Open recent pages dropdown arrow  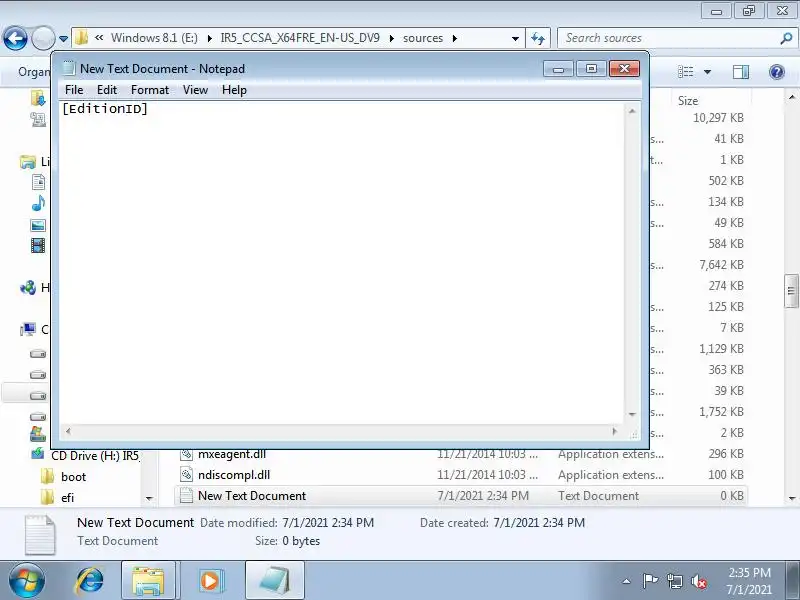(63, 39)
